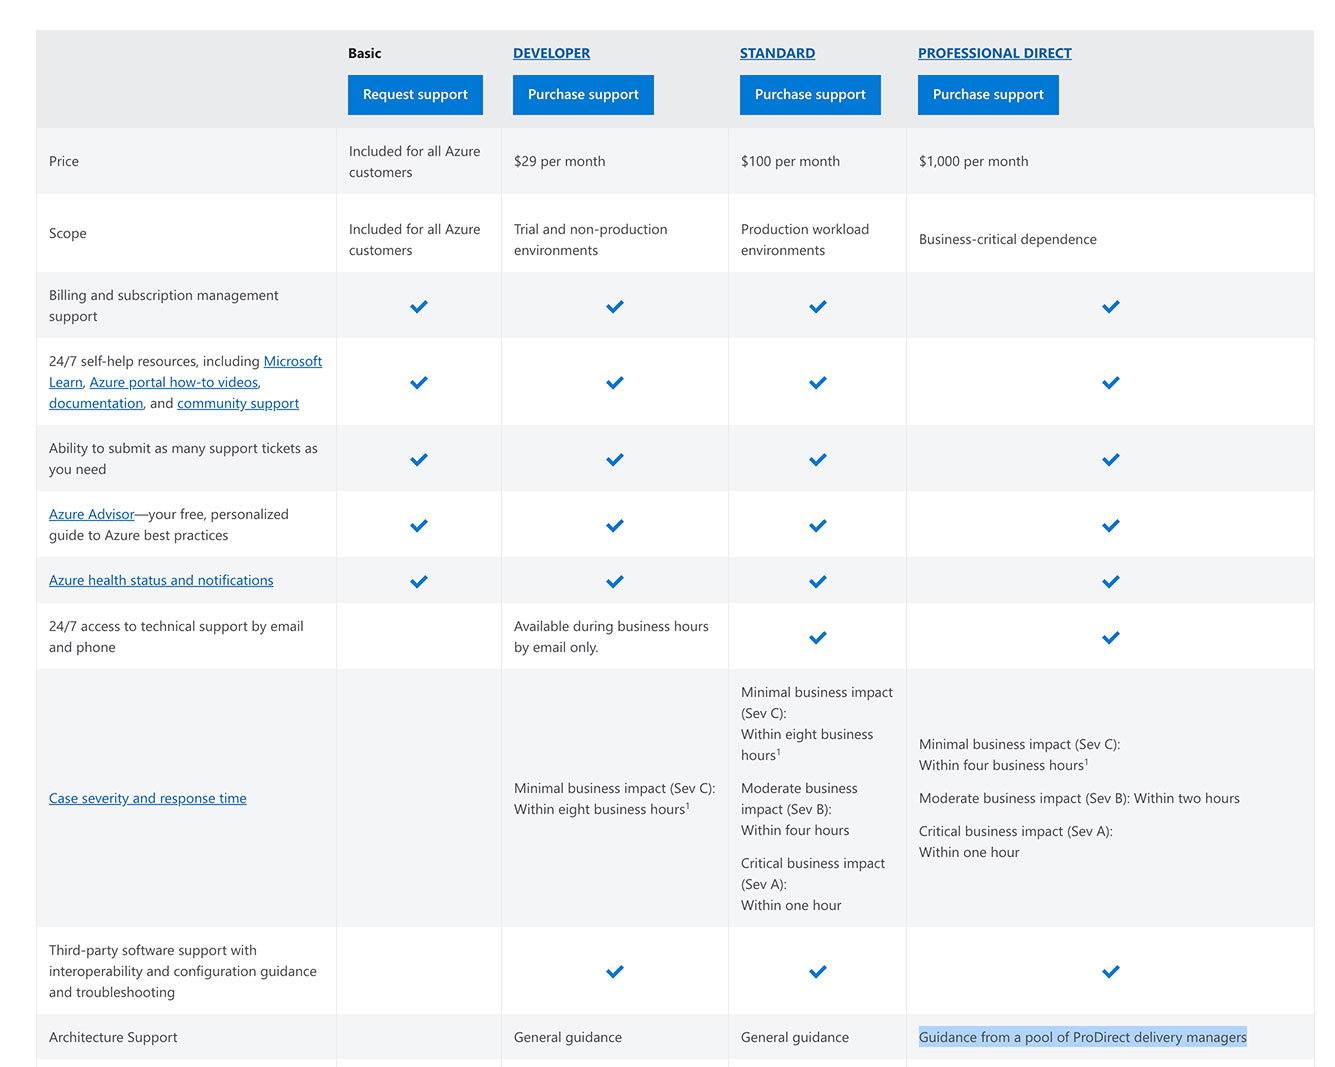This screenshot has height=1067, width=1335.
Task: Open the STANDARD plan heading link
Action: (777, 53)
